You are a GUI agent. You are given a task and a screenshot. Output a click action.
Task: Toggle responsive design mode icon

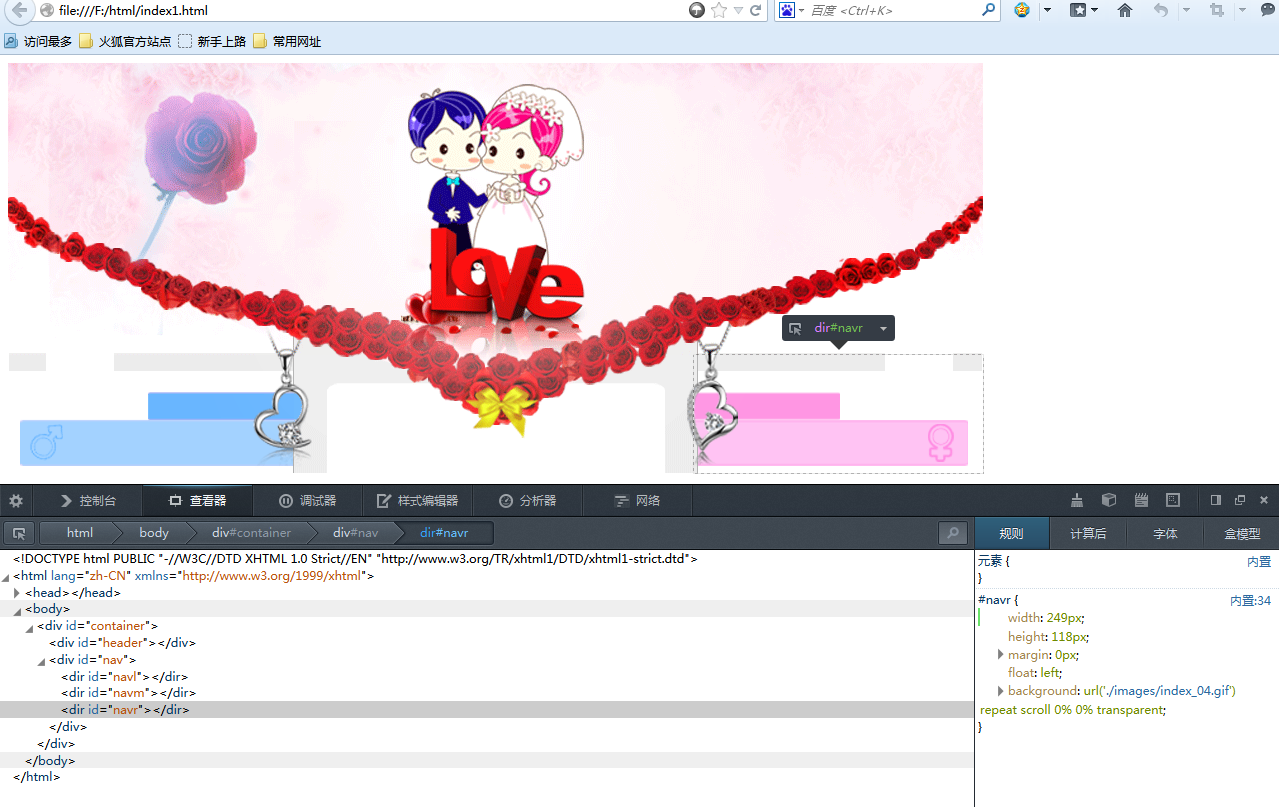pos(1173,500)
